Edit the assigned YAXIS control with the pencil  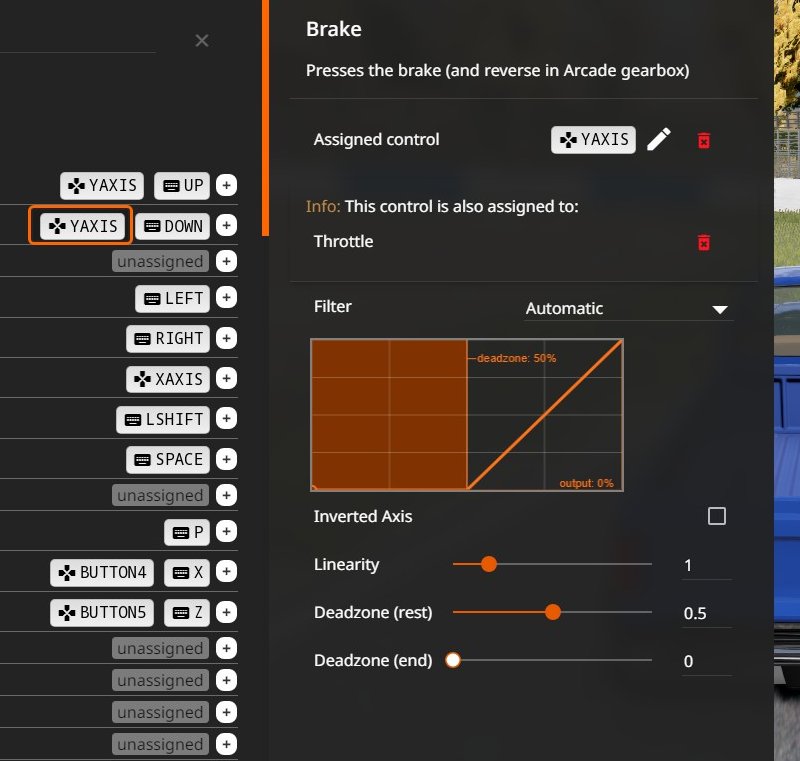coord(658,139)
